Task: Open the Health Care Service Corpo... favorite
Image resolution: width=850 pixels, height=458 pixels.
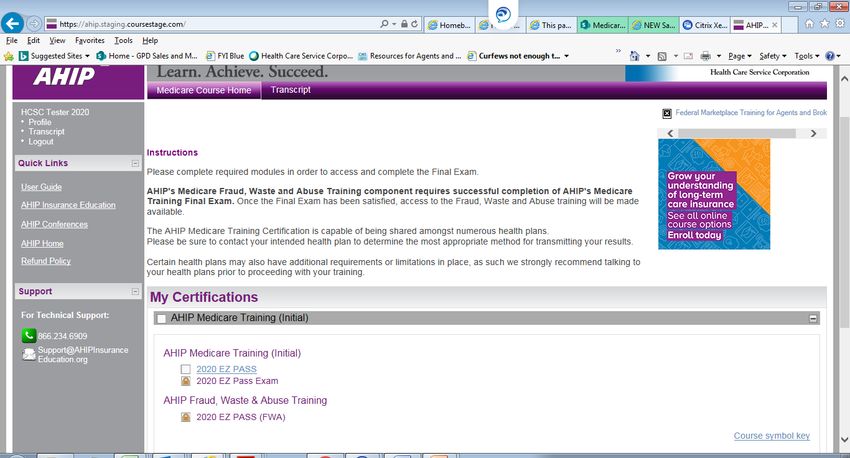Action: click(301, 56)
